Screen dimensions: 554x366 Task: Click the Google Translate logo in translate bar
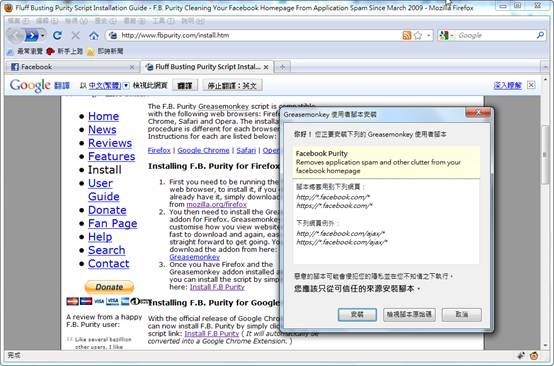click(40, 85)
